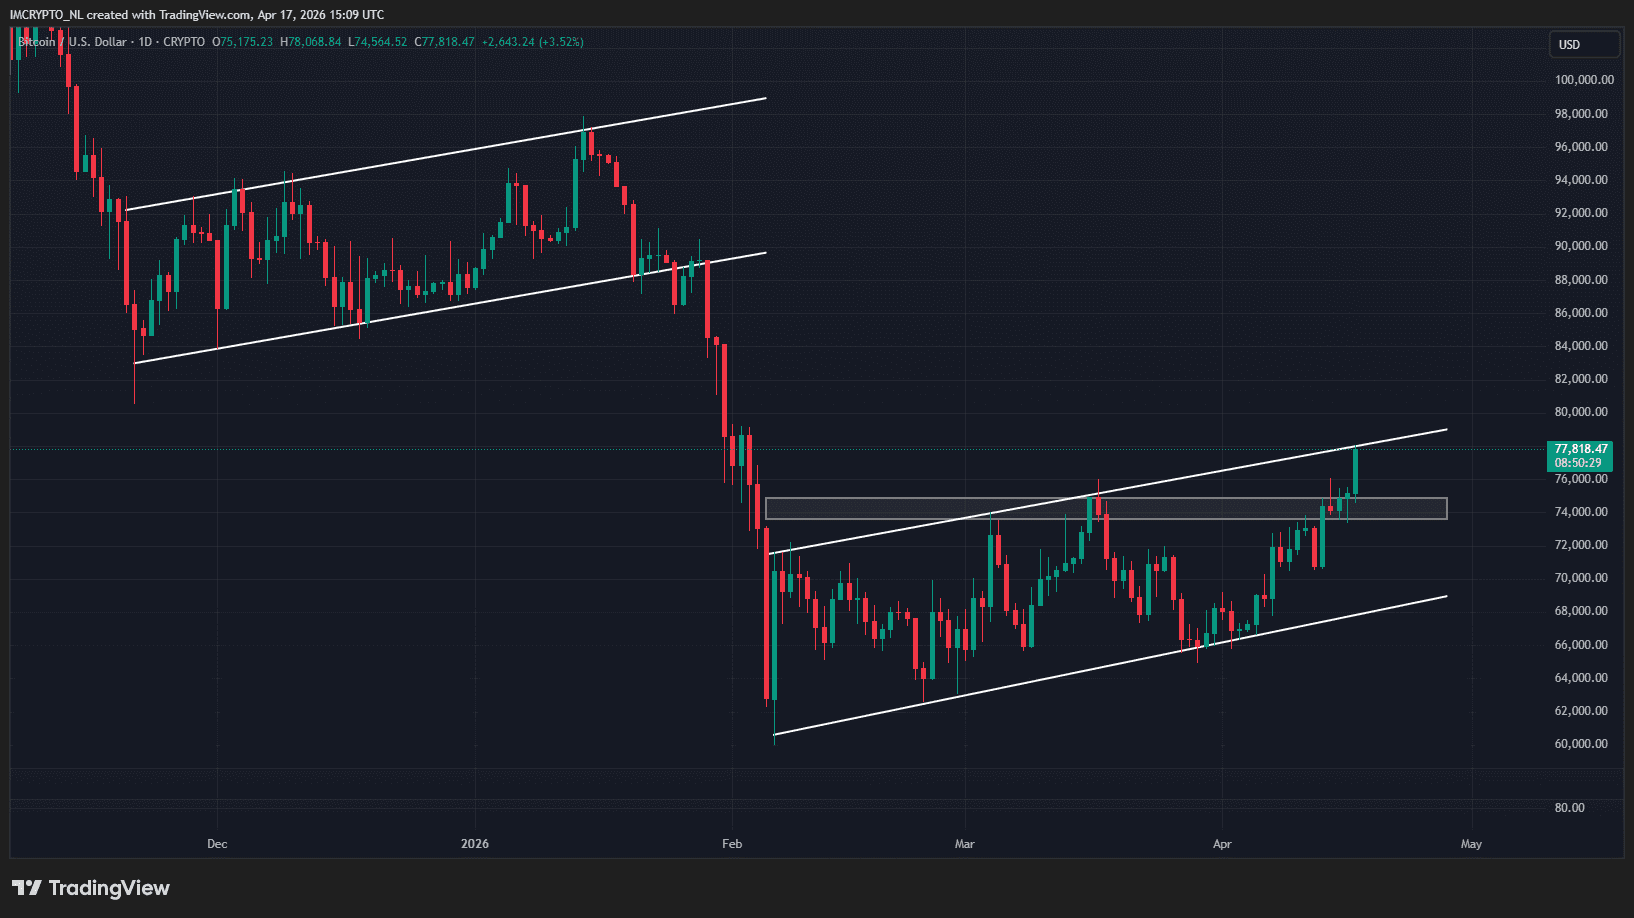Select the 1D interval label in the legend
Screen dimensions: 1634x918
point(145,42)
